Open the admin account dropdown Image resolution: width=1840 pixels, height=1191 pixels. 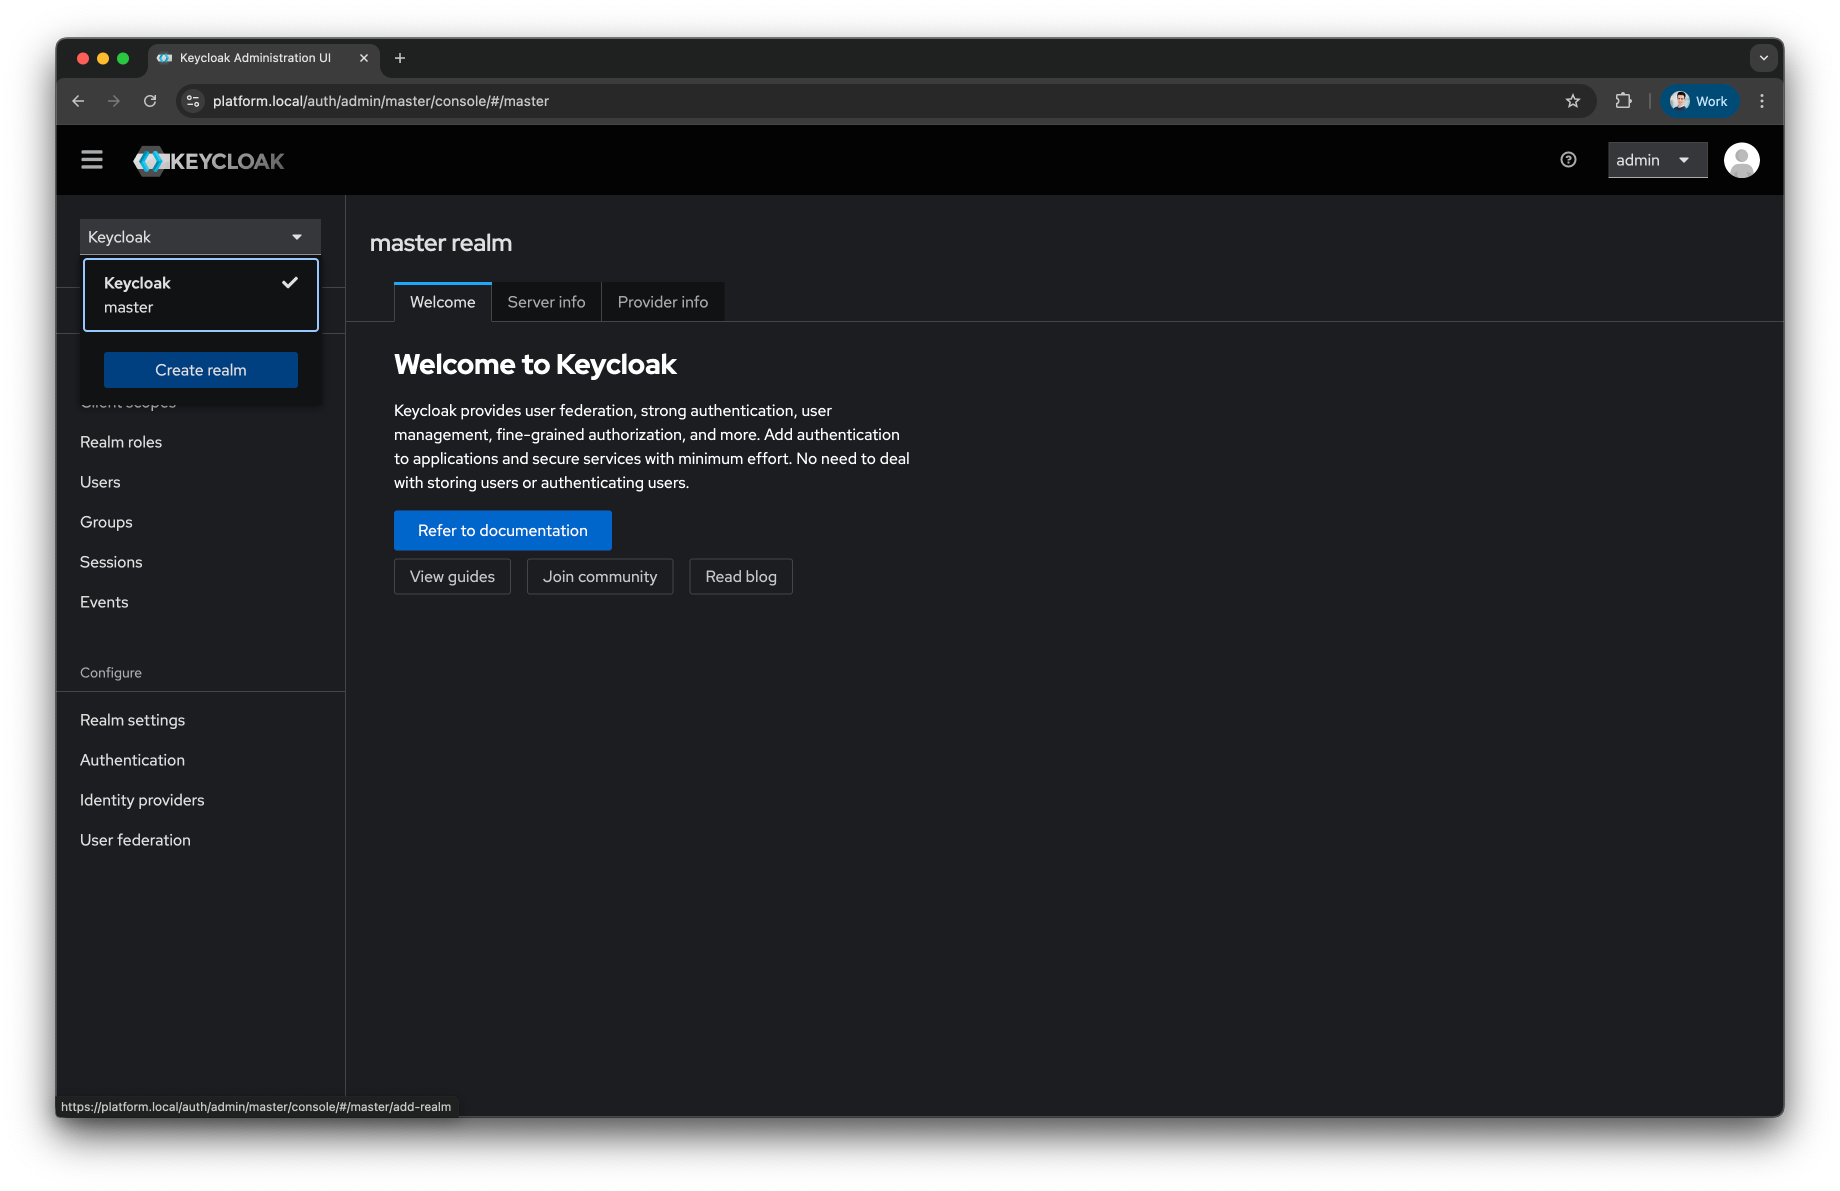[1656, 160]
